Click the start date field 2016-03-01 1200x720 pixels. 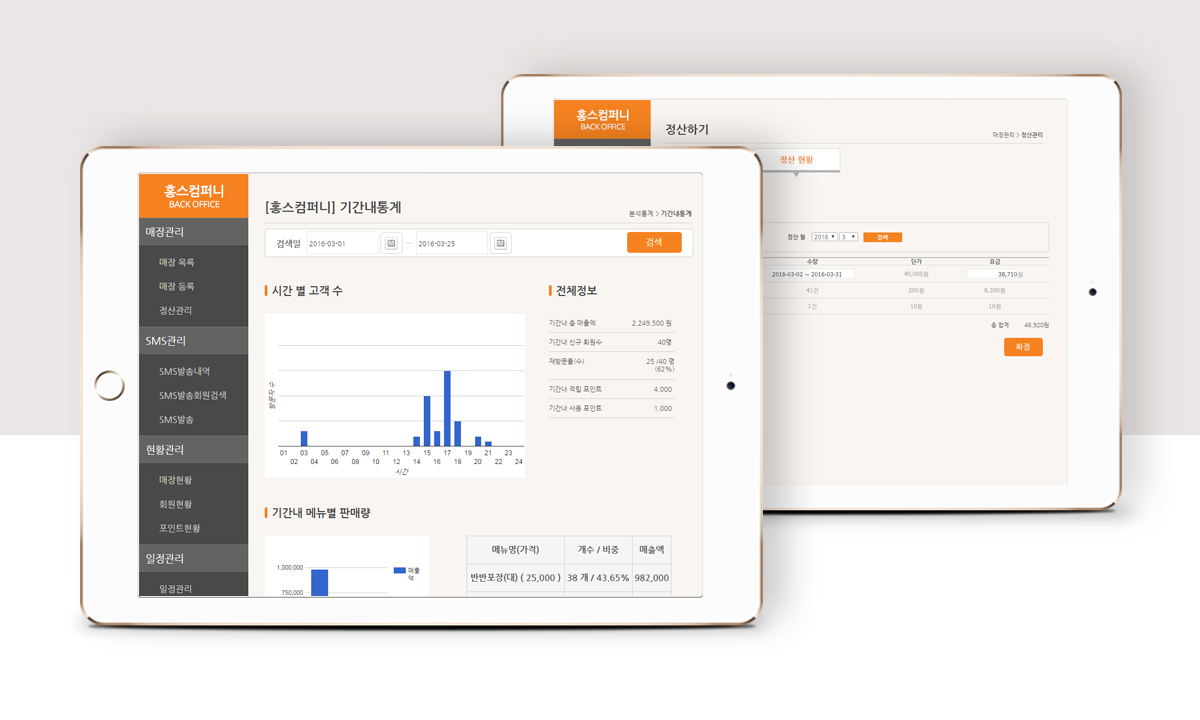coord(341,243)
